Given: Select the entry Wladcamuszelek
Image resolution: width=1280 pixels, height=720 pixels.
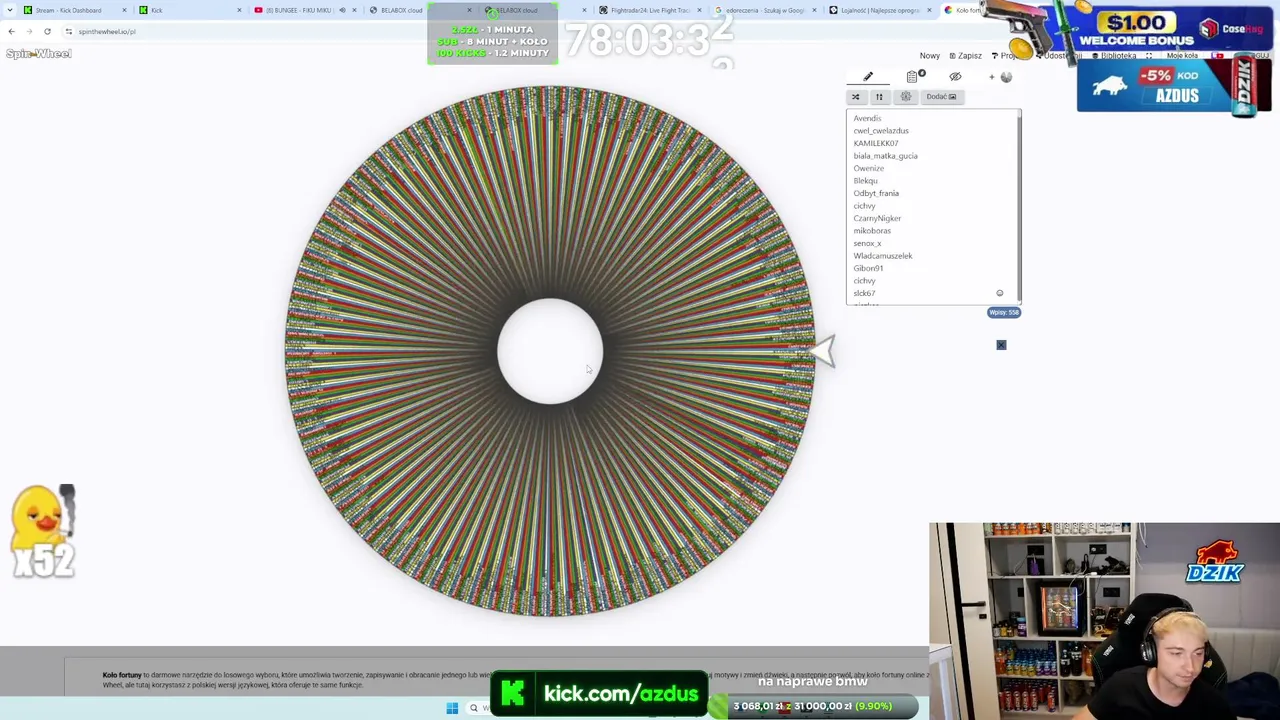Looking at the screenshot, I should pyautogui.click(x=883, y=256).
